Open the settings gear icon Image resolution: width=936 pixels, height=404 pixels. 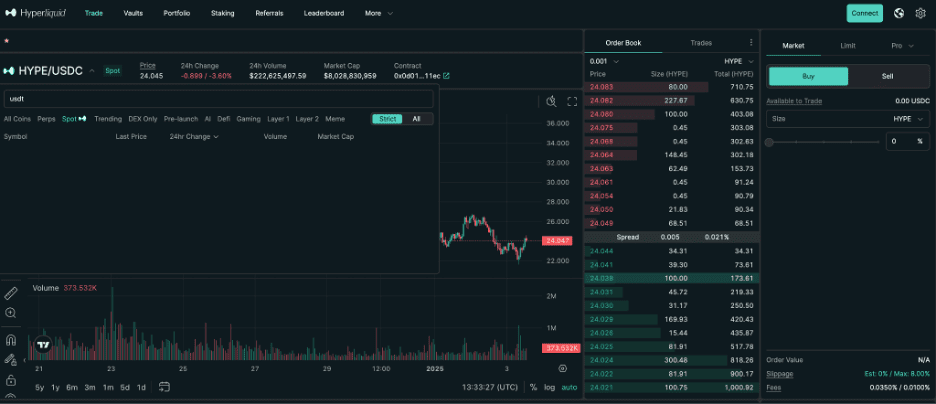920,13
